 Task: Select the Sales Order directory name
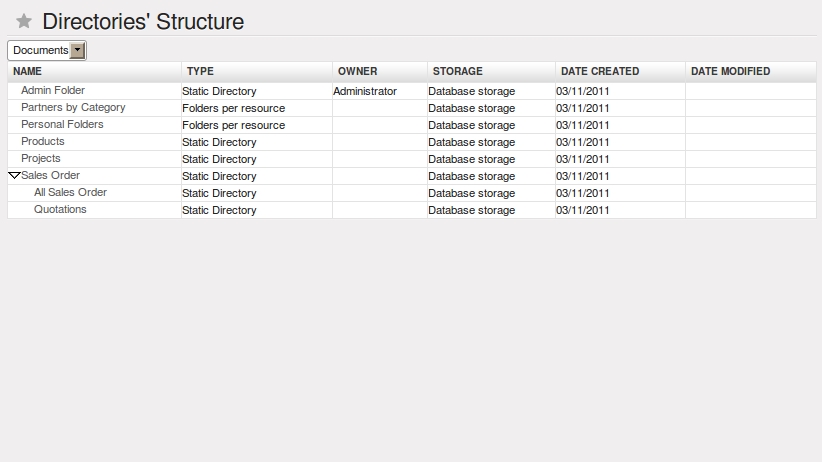tap(50, 175)
